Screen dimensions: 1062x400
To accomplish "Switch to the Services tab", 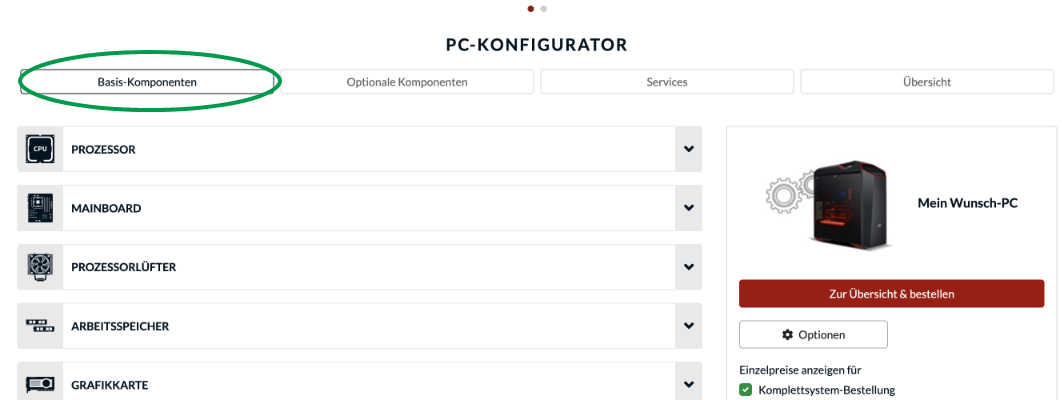I will [x=667, y=82].
